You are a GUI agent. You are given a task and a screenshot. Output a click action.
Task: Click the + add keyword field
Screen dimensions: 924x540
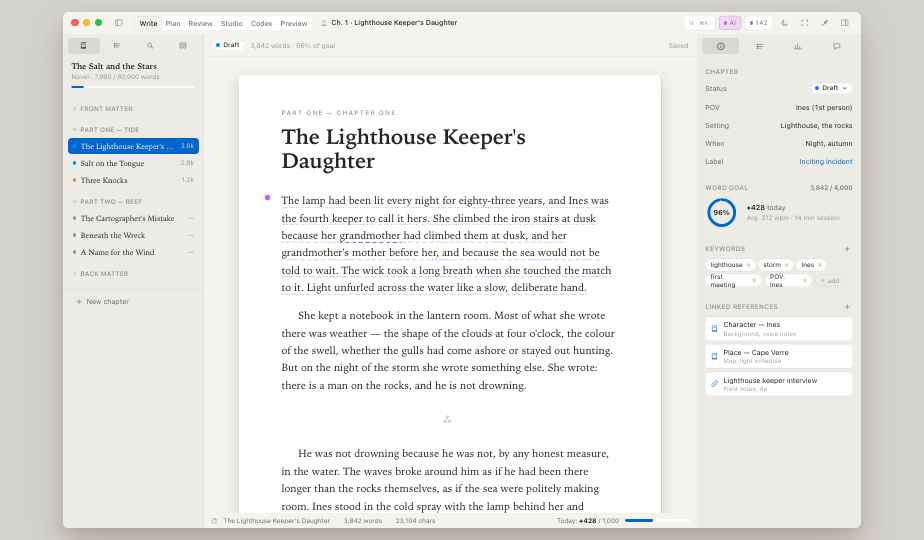pyautogui.click(x=830, y=281)
